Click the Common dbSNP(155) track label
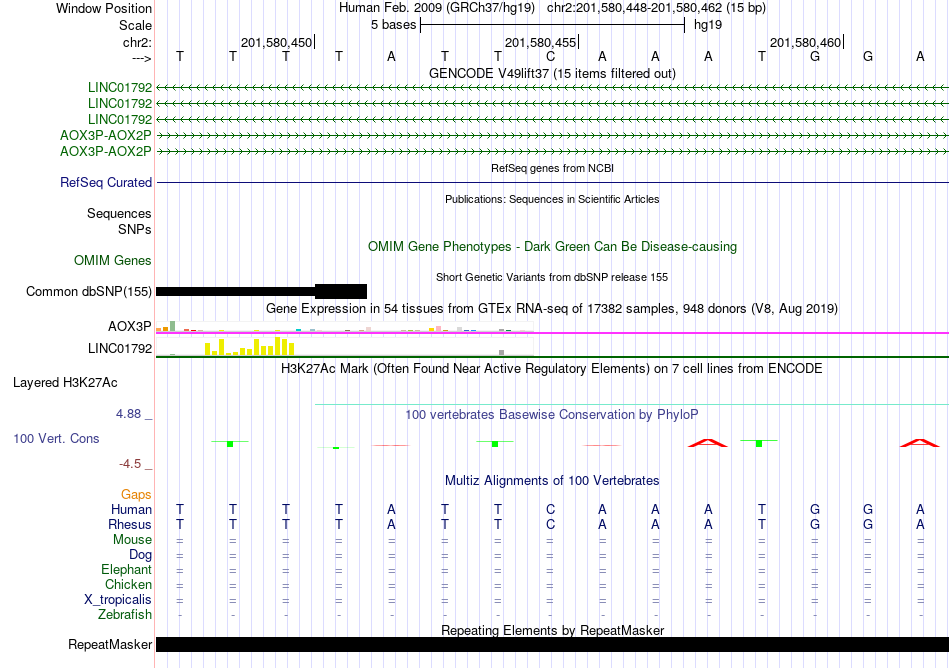 [88, 292]
